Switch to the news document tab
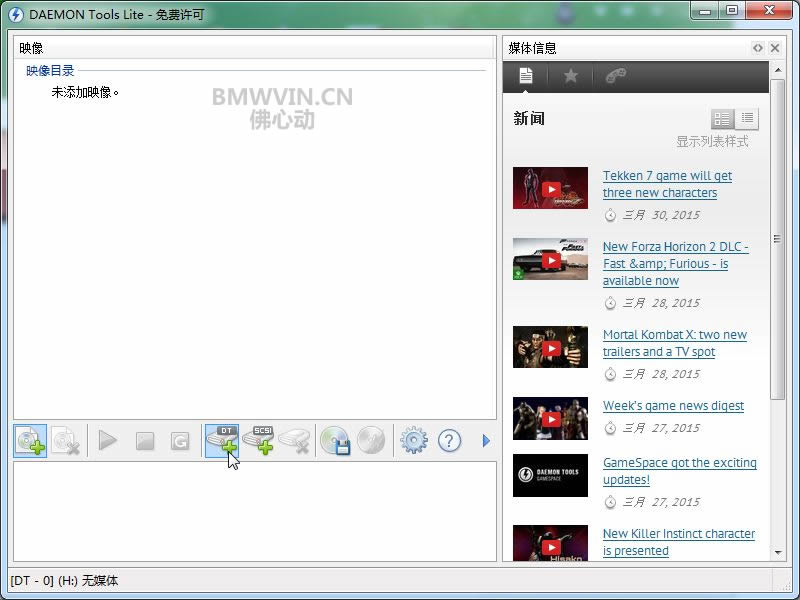Viewport: 800px width, 600px height. click(526, 76)
